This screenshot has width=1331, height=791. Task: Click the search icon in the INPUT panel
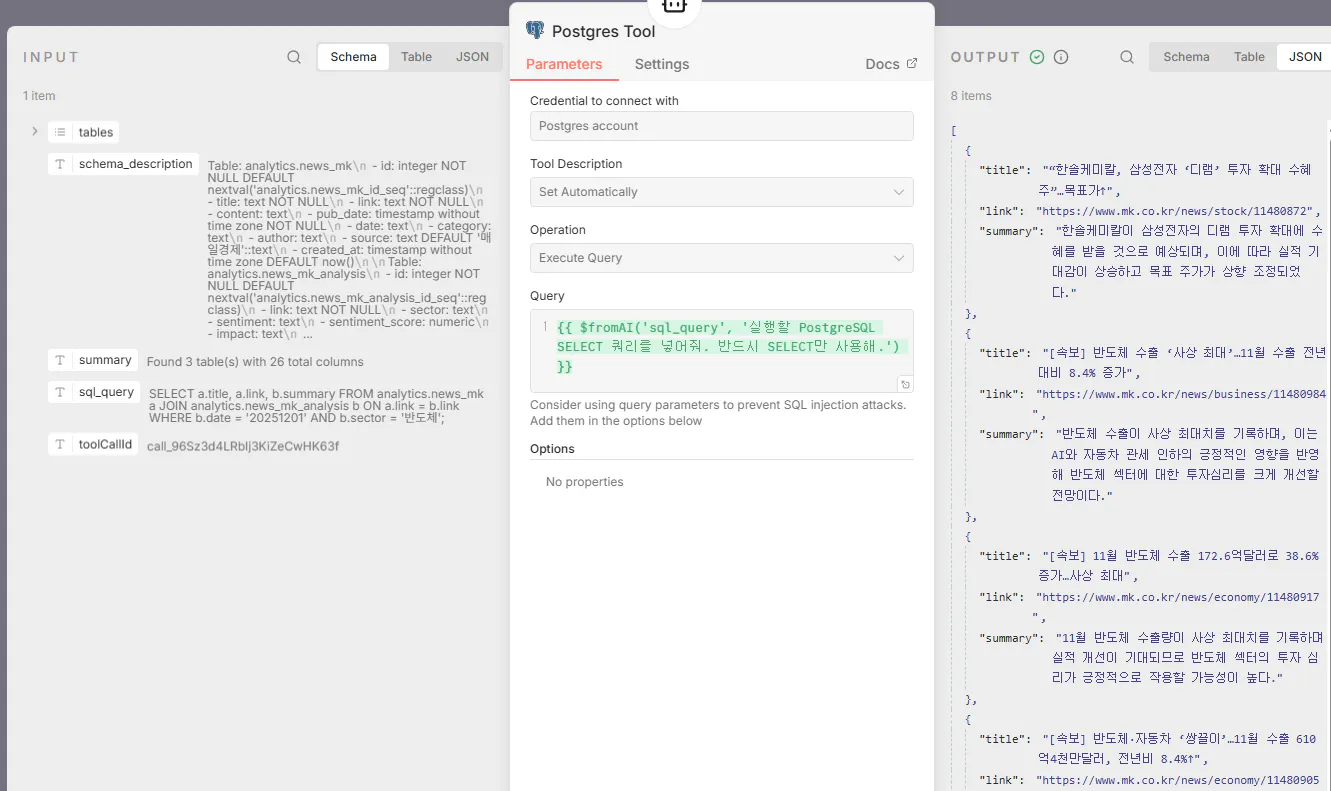[x=294, y=57]
